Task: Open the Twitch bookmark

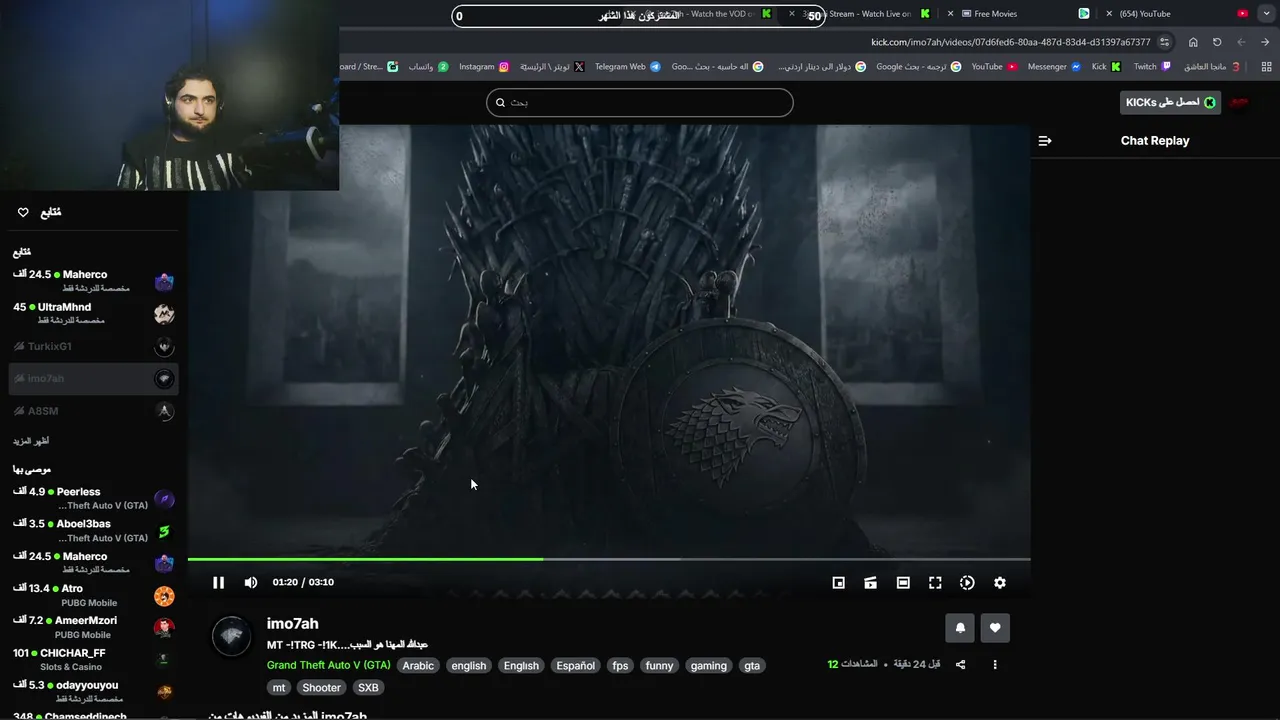Action: coord(1152,67)
